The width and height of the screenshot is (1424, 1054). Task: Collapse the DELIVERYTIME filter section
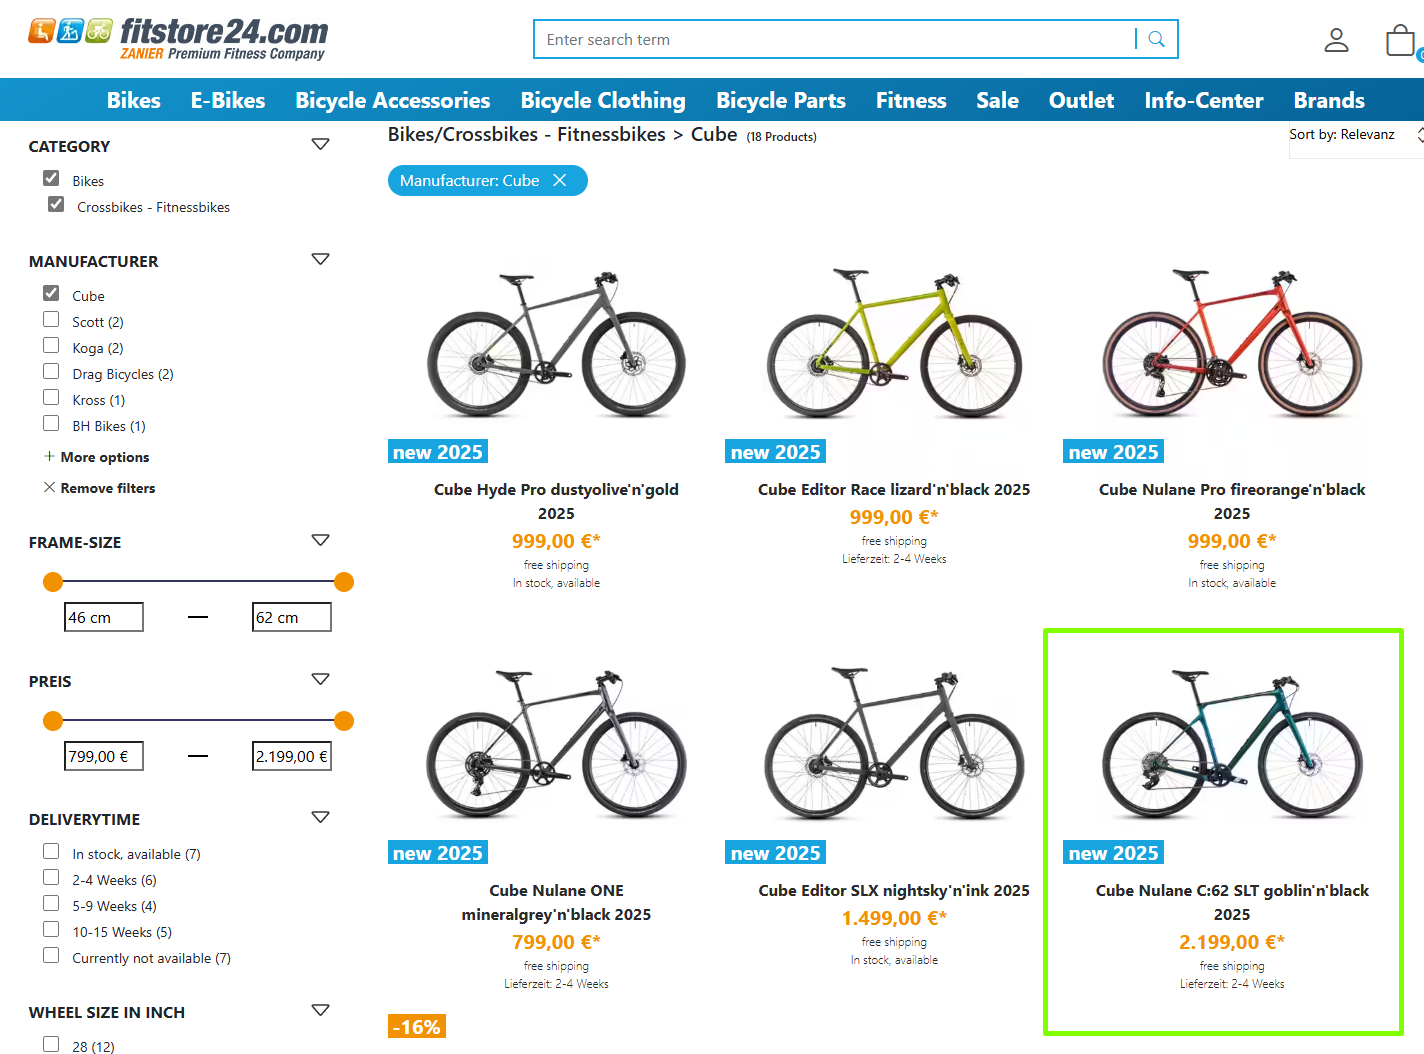point(320,817)
